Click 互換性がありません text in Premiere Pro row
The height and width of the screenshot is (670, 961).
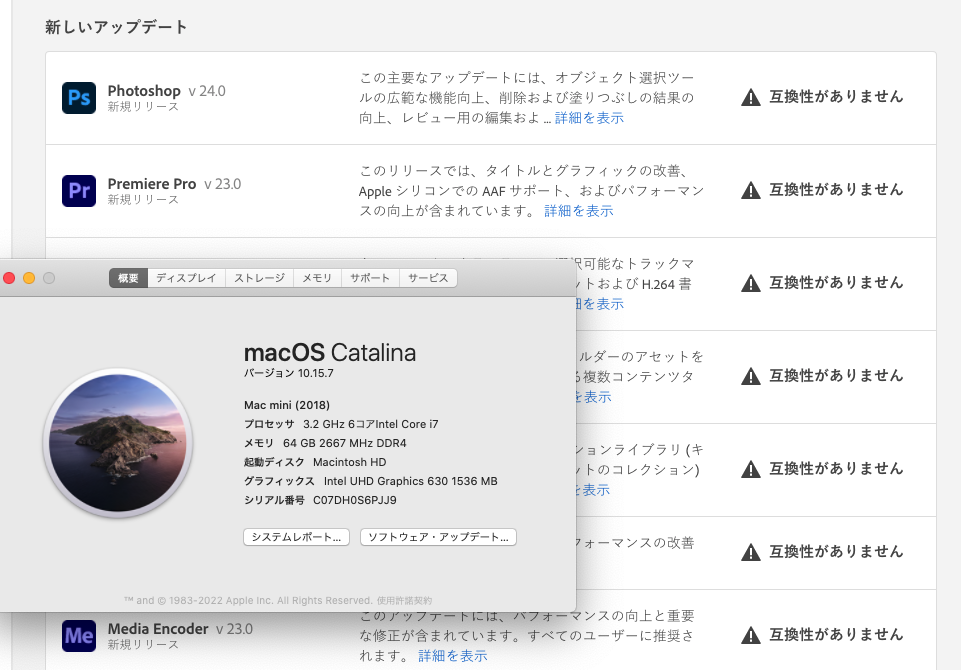point(836,190)
